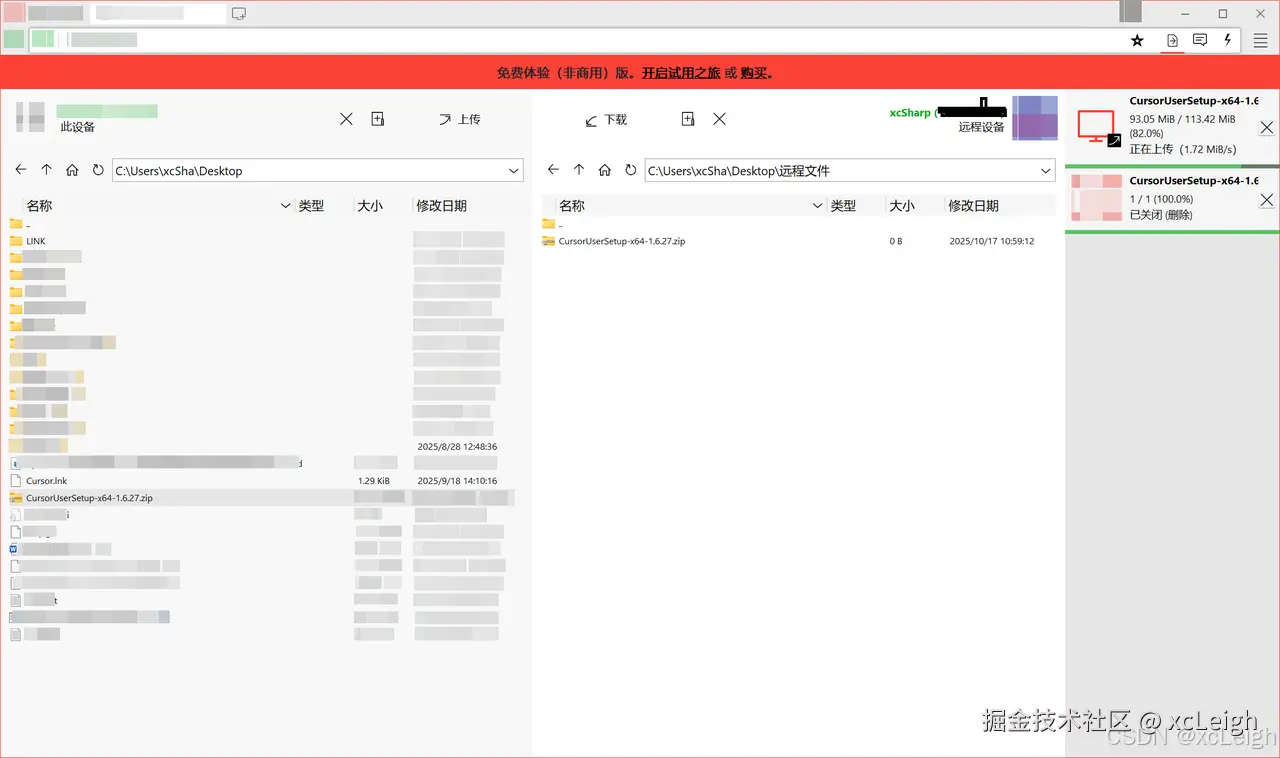Click the 购买 purchase link

click(x=752, y=72)
